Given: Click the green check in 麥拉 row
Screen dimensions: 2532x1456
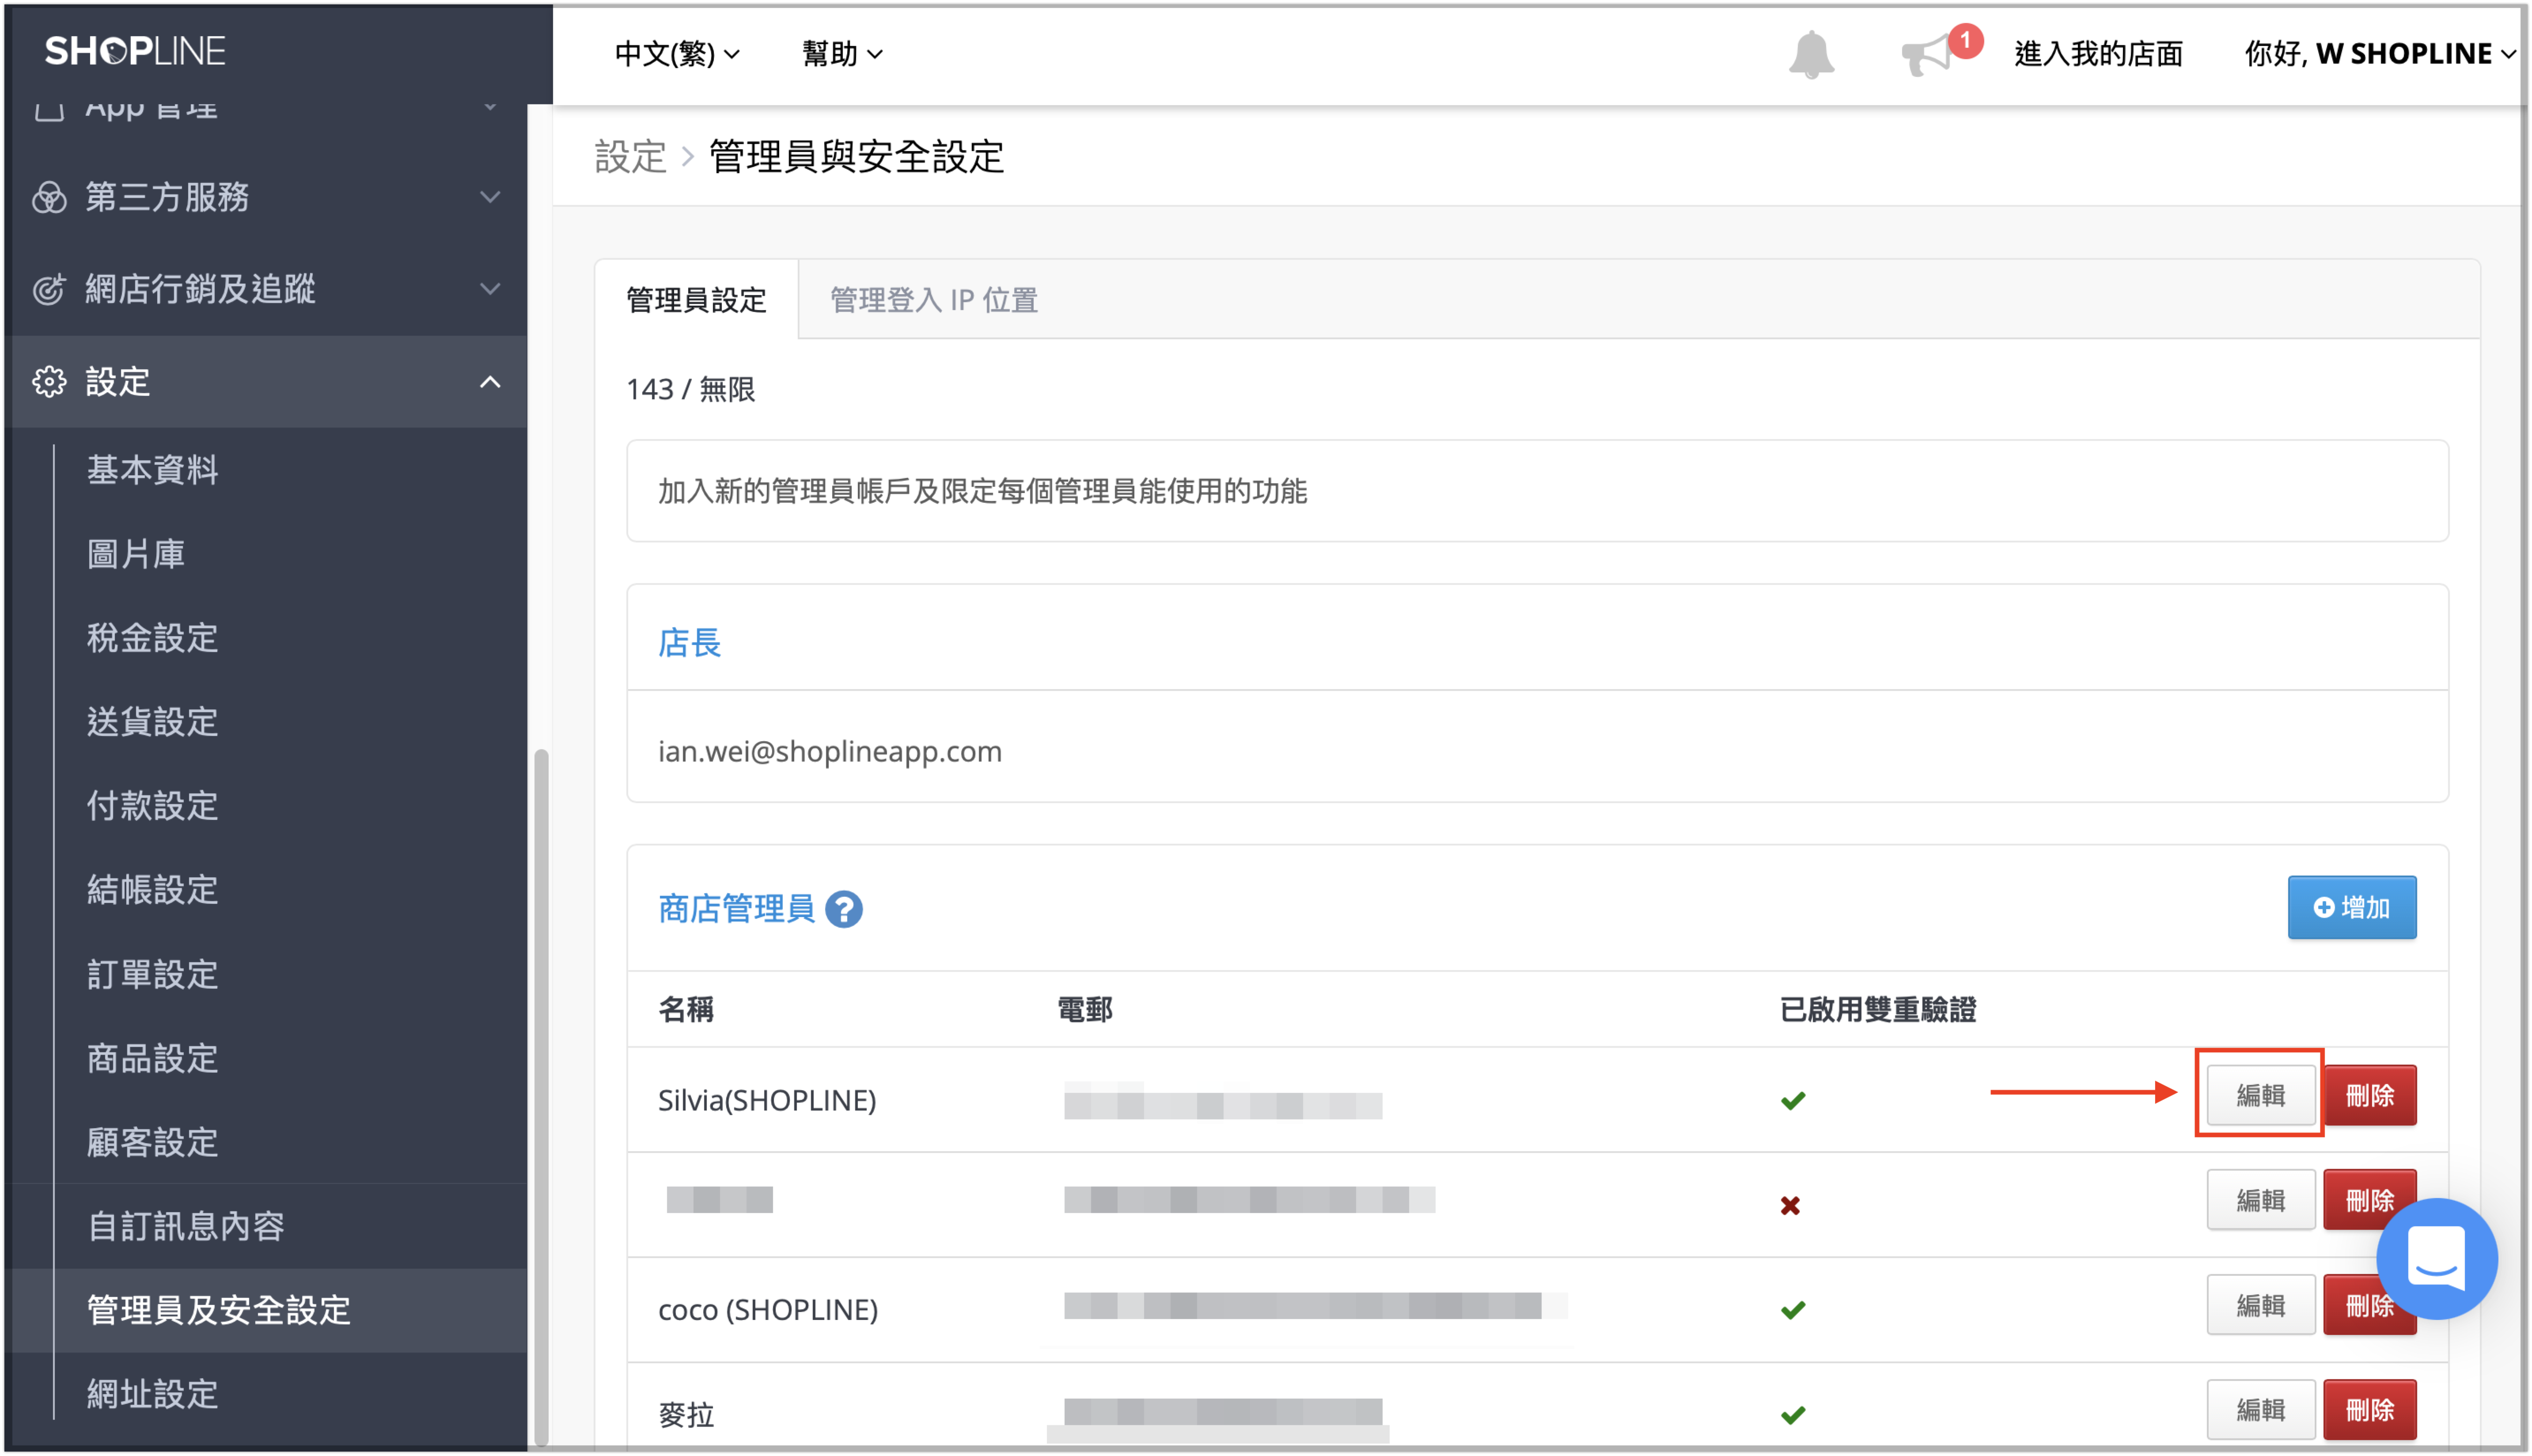Looking at the screenshot, I should tap(1792, 1414).
